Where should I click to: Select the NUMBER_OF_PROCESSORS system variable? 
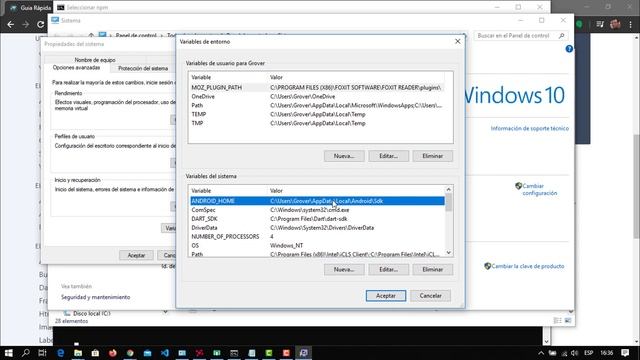(x=317, y=237)
